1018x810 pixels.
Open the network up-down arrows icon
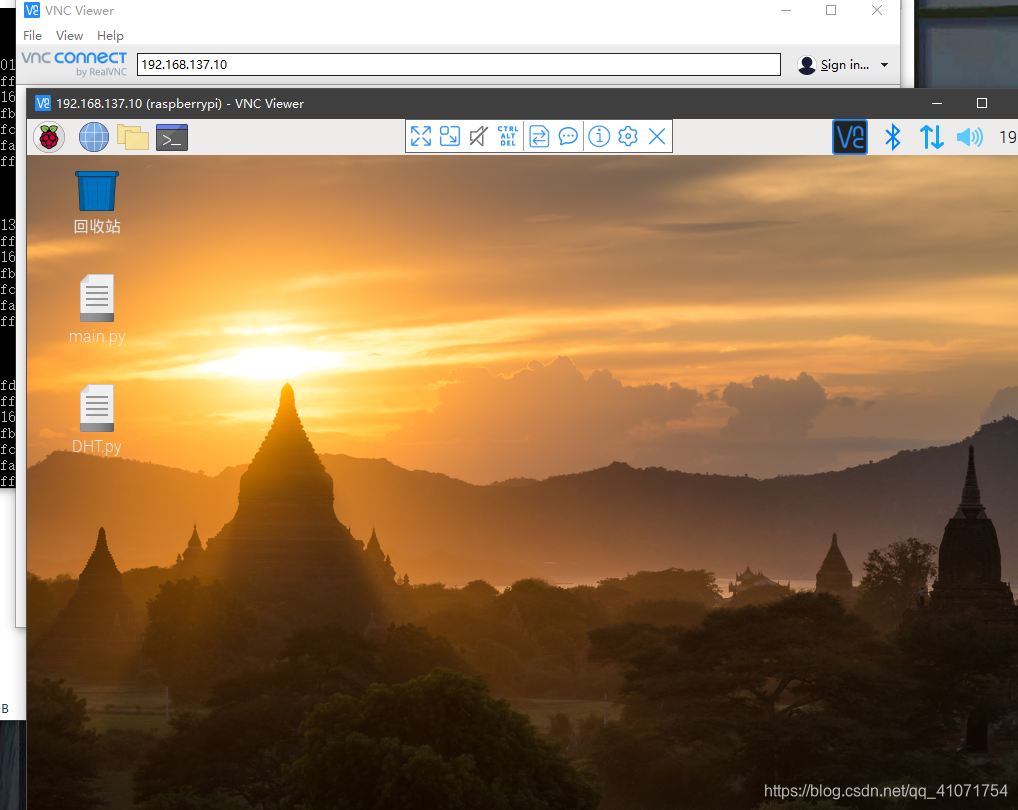pos(932,137)
